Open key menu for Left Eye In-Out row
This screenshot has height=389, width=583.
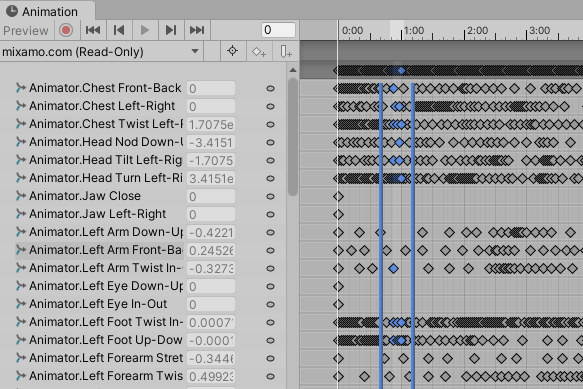270,304
